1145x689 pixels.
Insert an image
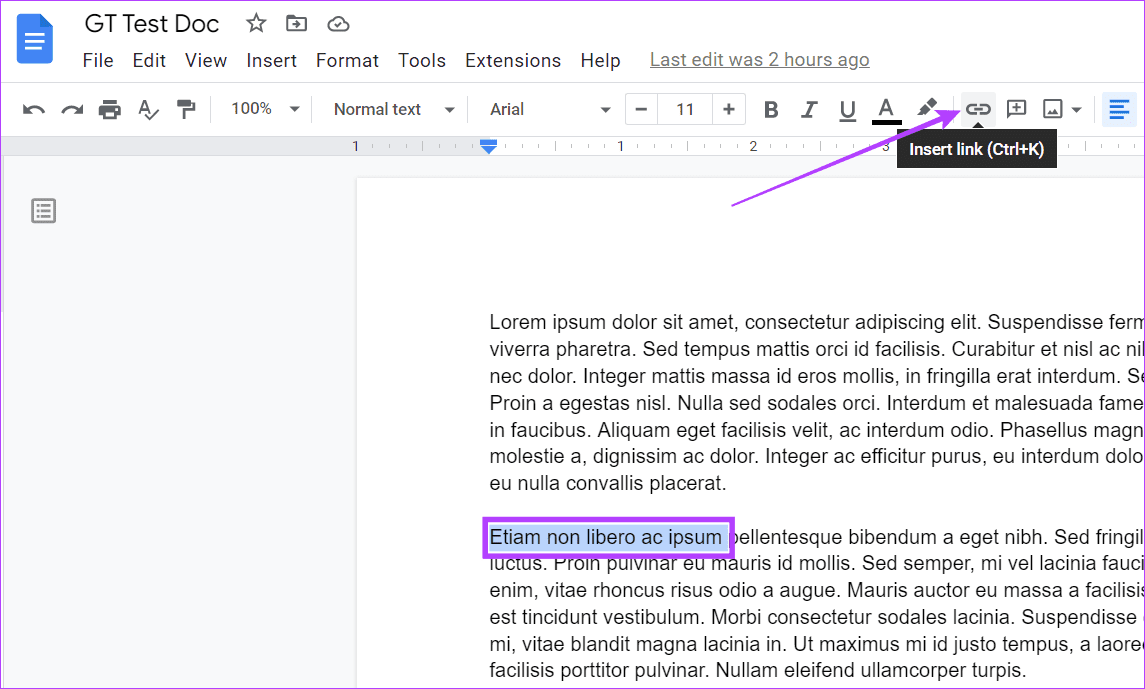[1052, 109]
